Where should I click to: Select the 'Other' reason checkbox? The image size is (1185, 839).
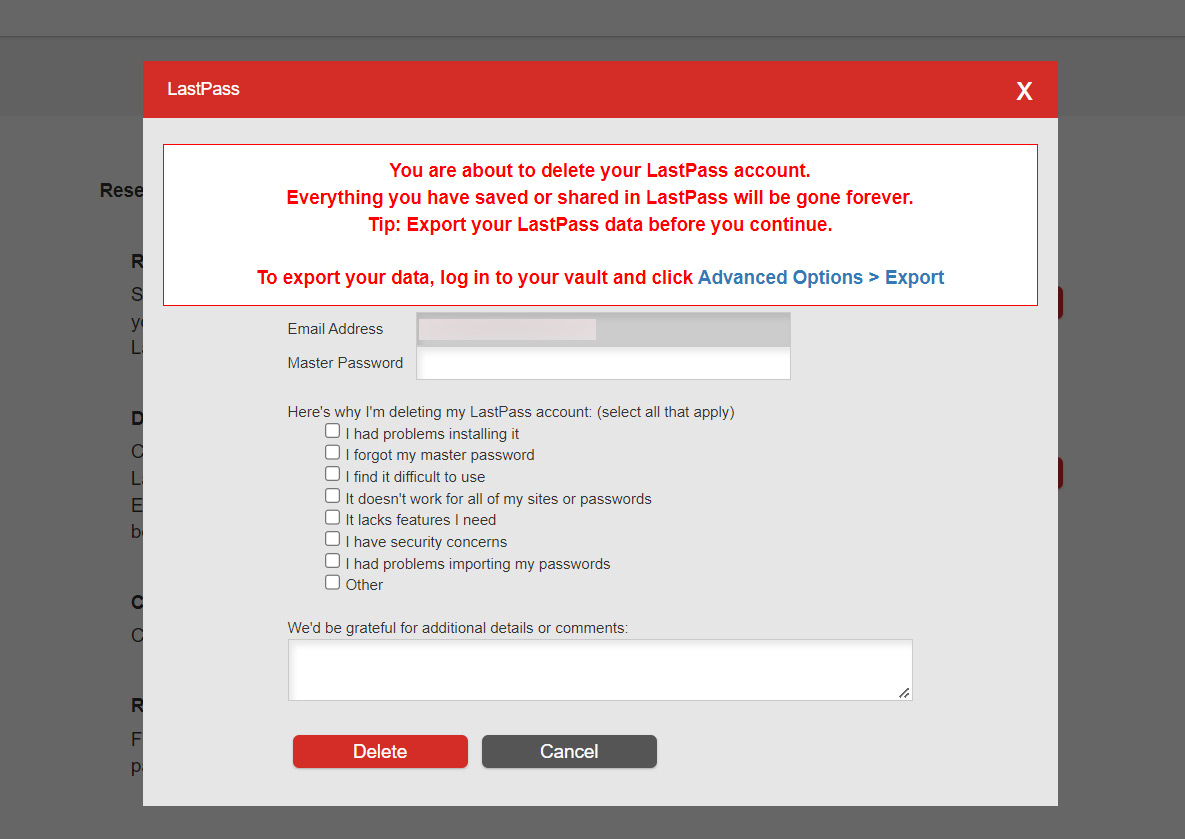click(x=333, y=583)
